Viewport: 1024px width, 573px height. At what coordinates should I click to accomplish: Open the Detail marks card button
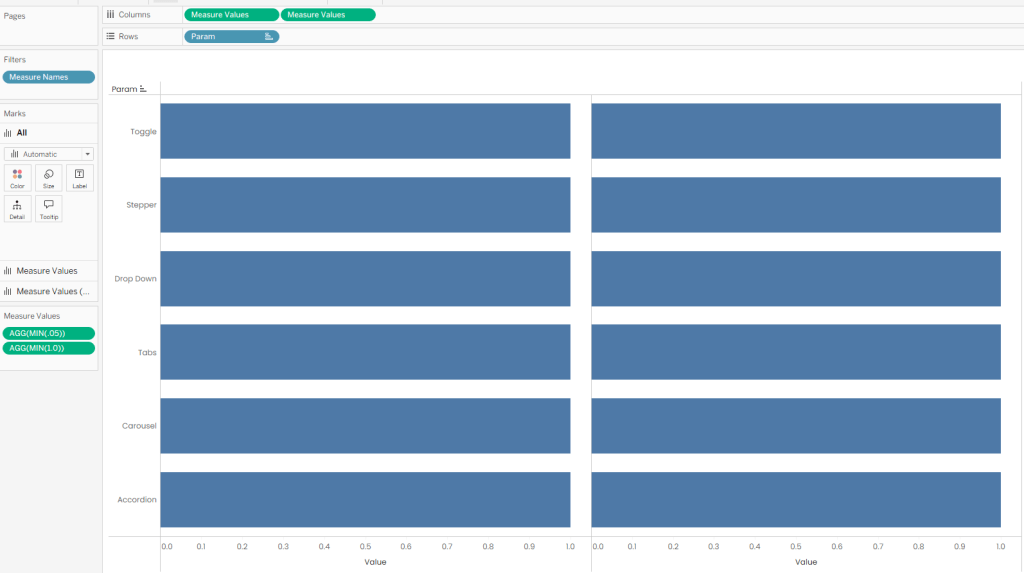point(18,209)
